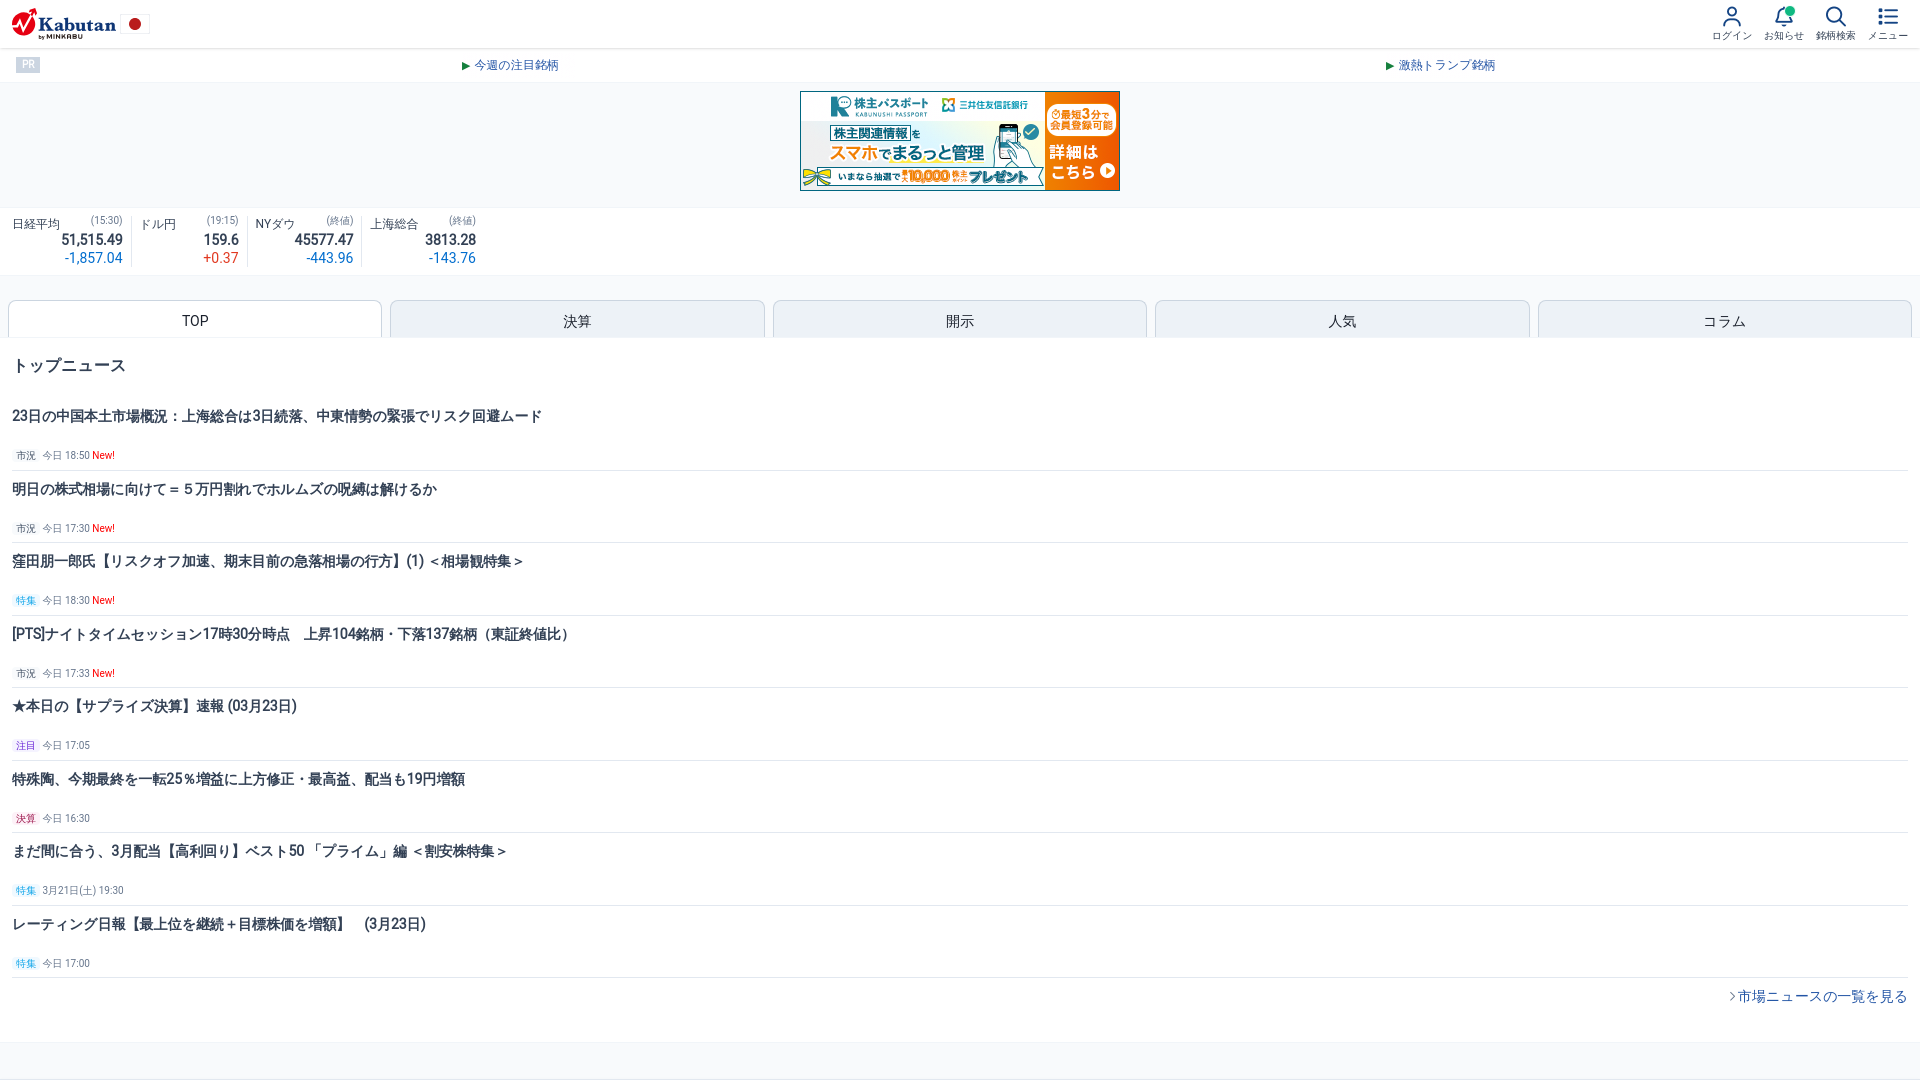This screenshot has width=1920, height=1080.
Task: Click トップニュース heading
Action: point(69,366)
